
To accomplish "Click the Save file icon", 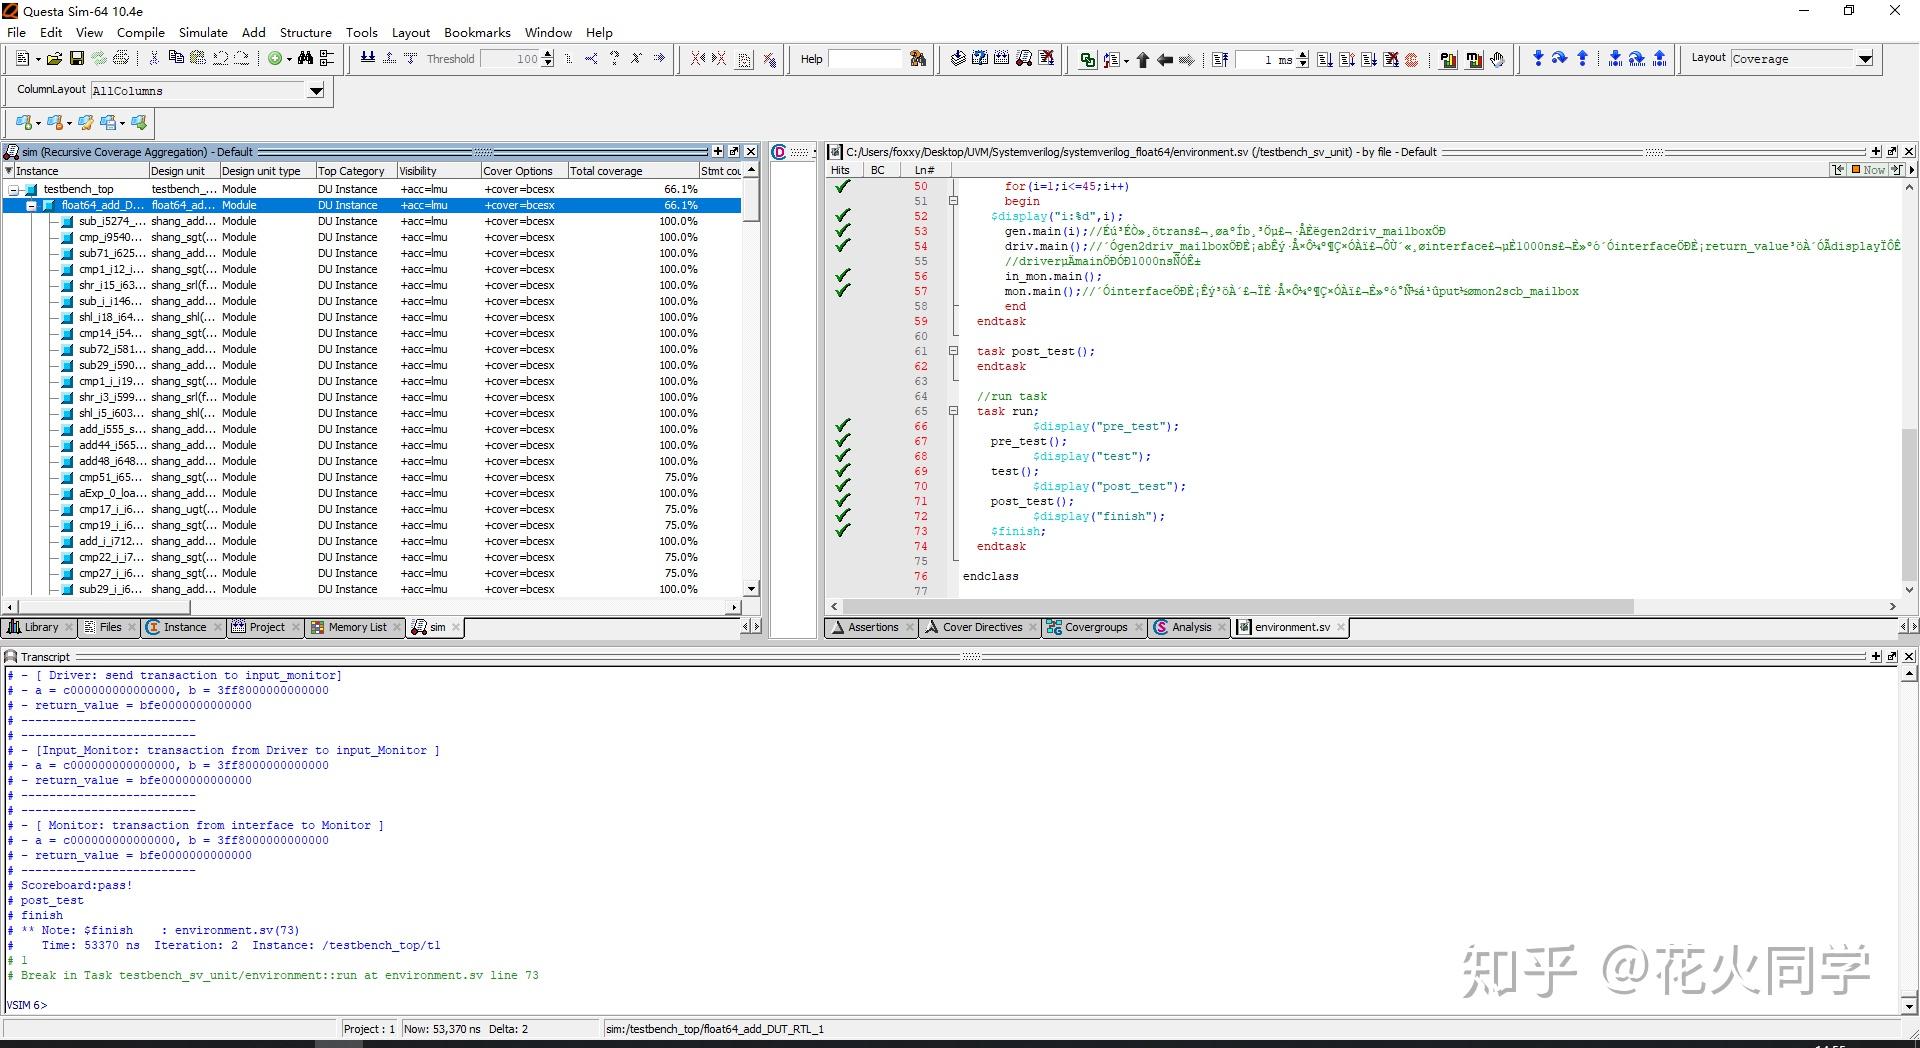I will pos(76,59).
